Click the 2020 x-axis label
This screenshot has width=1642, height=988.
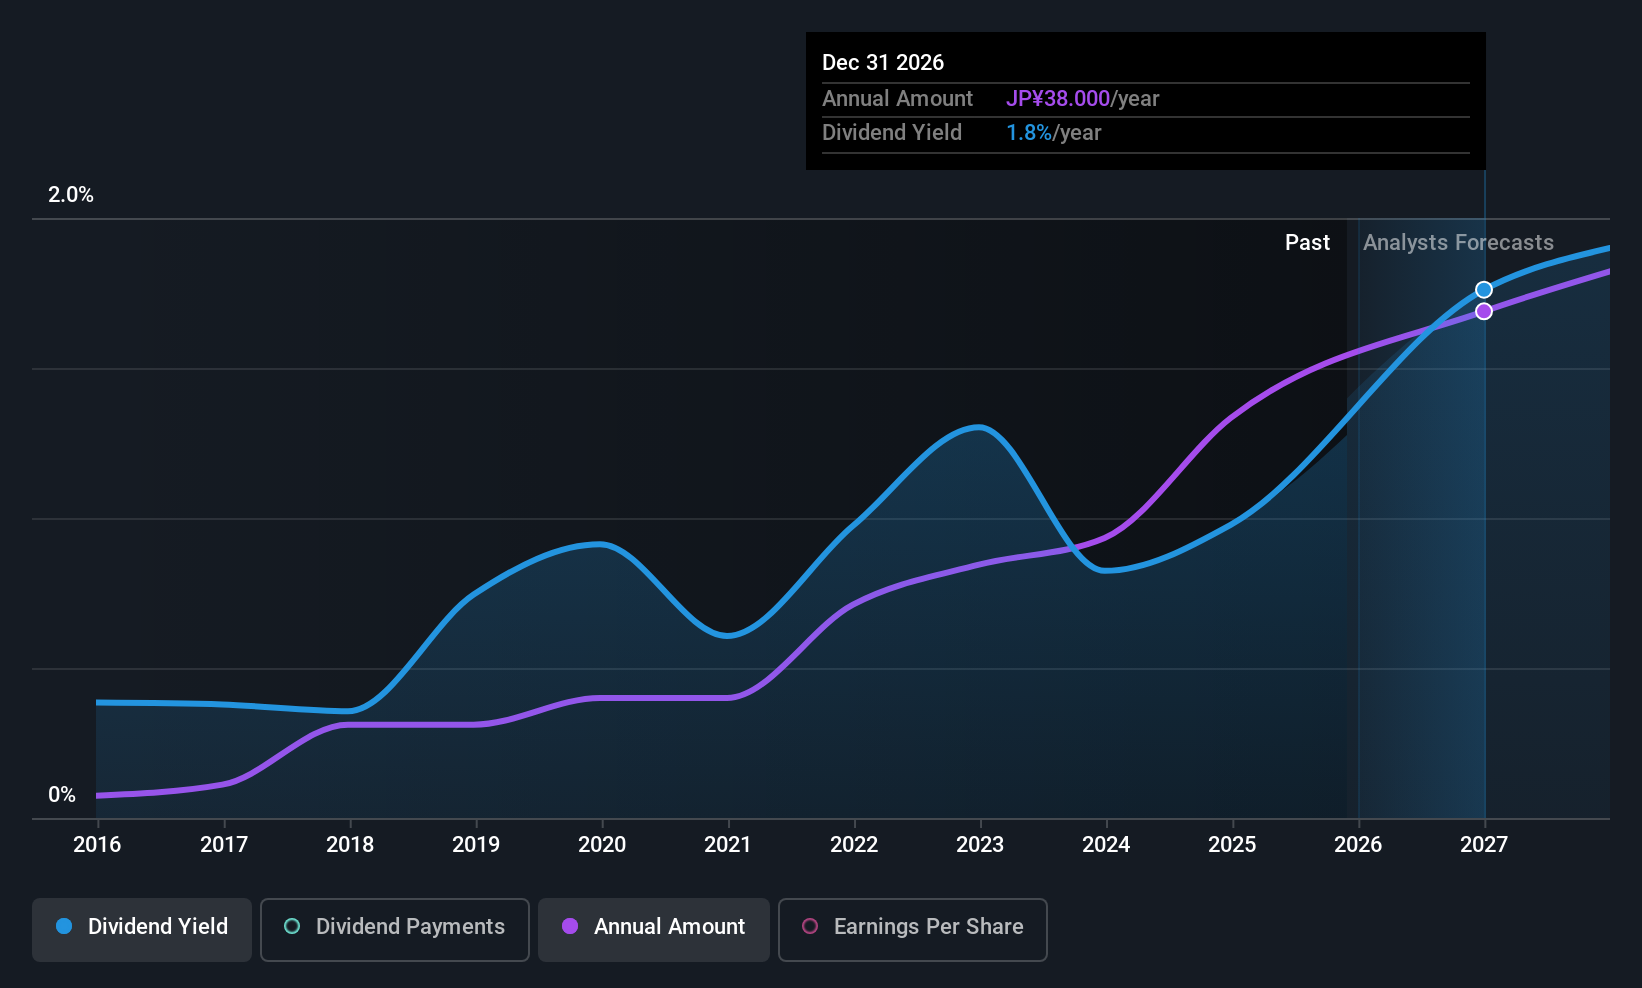[x=602, y=845]
